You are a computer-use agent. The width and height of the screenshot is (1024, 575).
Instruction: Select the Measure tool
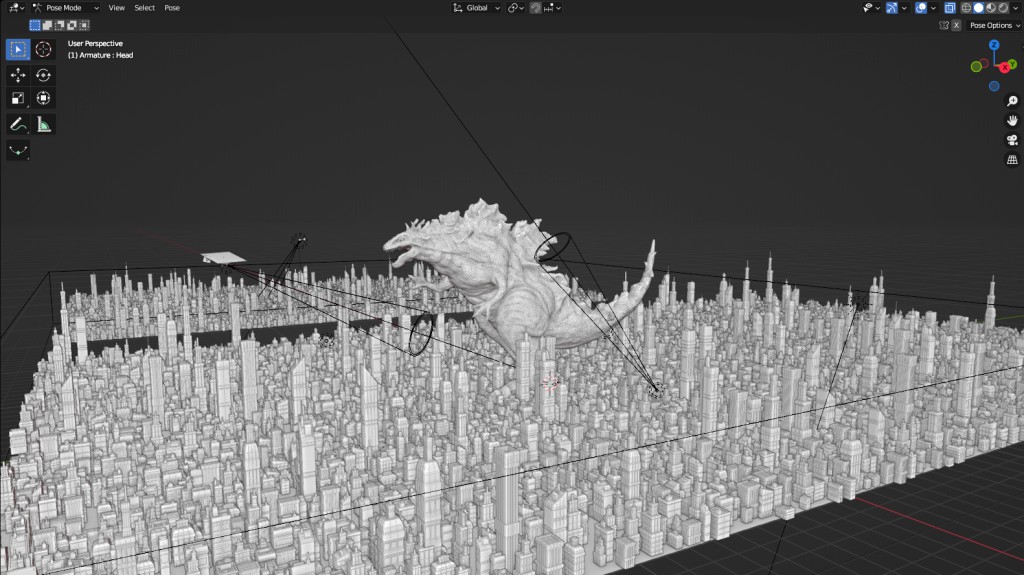(x=44, y=124)
